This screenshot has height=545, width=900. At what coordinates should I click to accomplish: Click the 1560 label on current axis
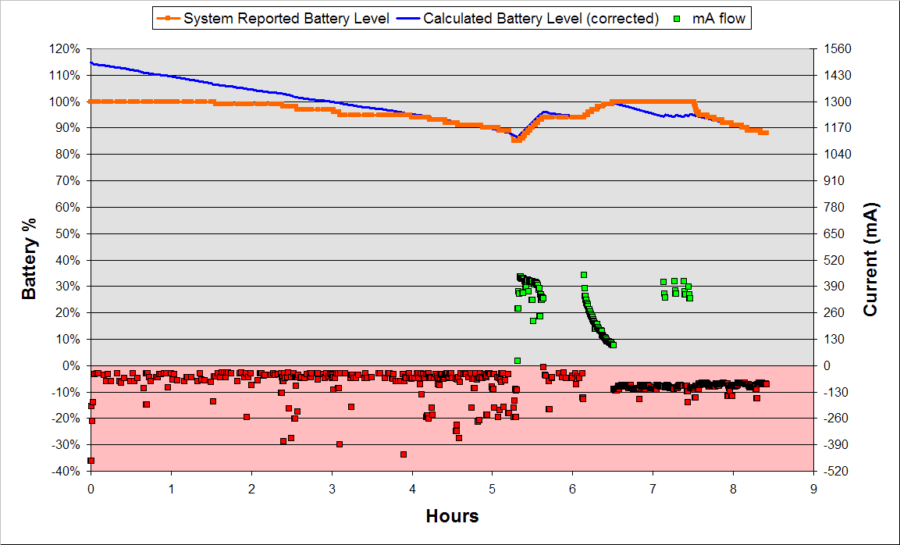837,49
